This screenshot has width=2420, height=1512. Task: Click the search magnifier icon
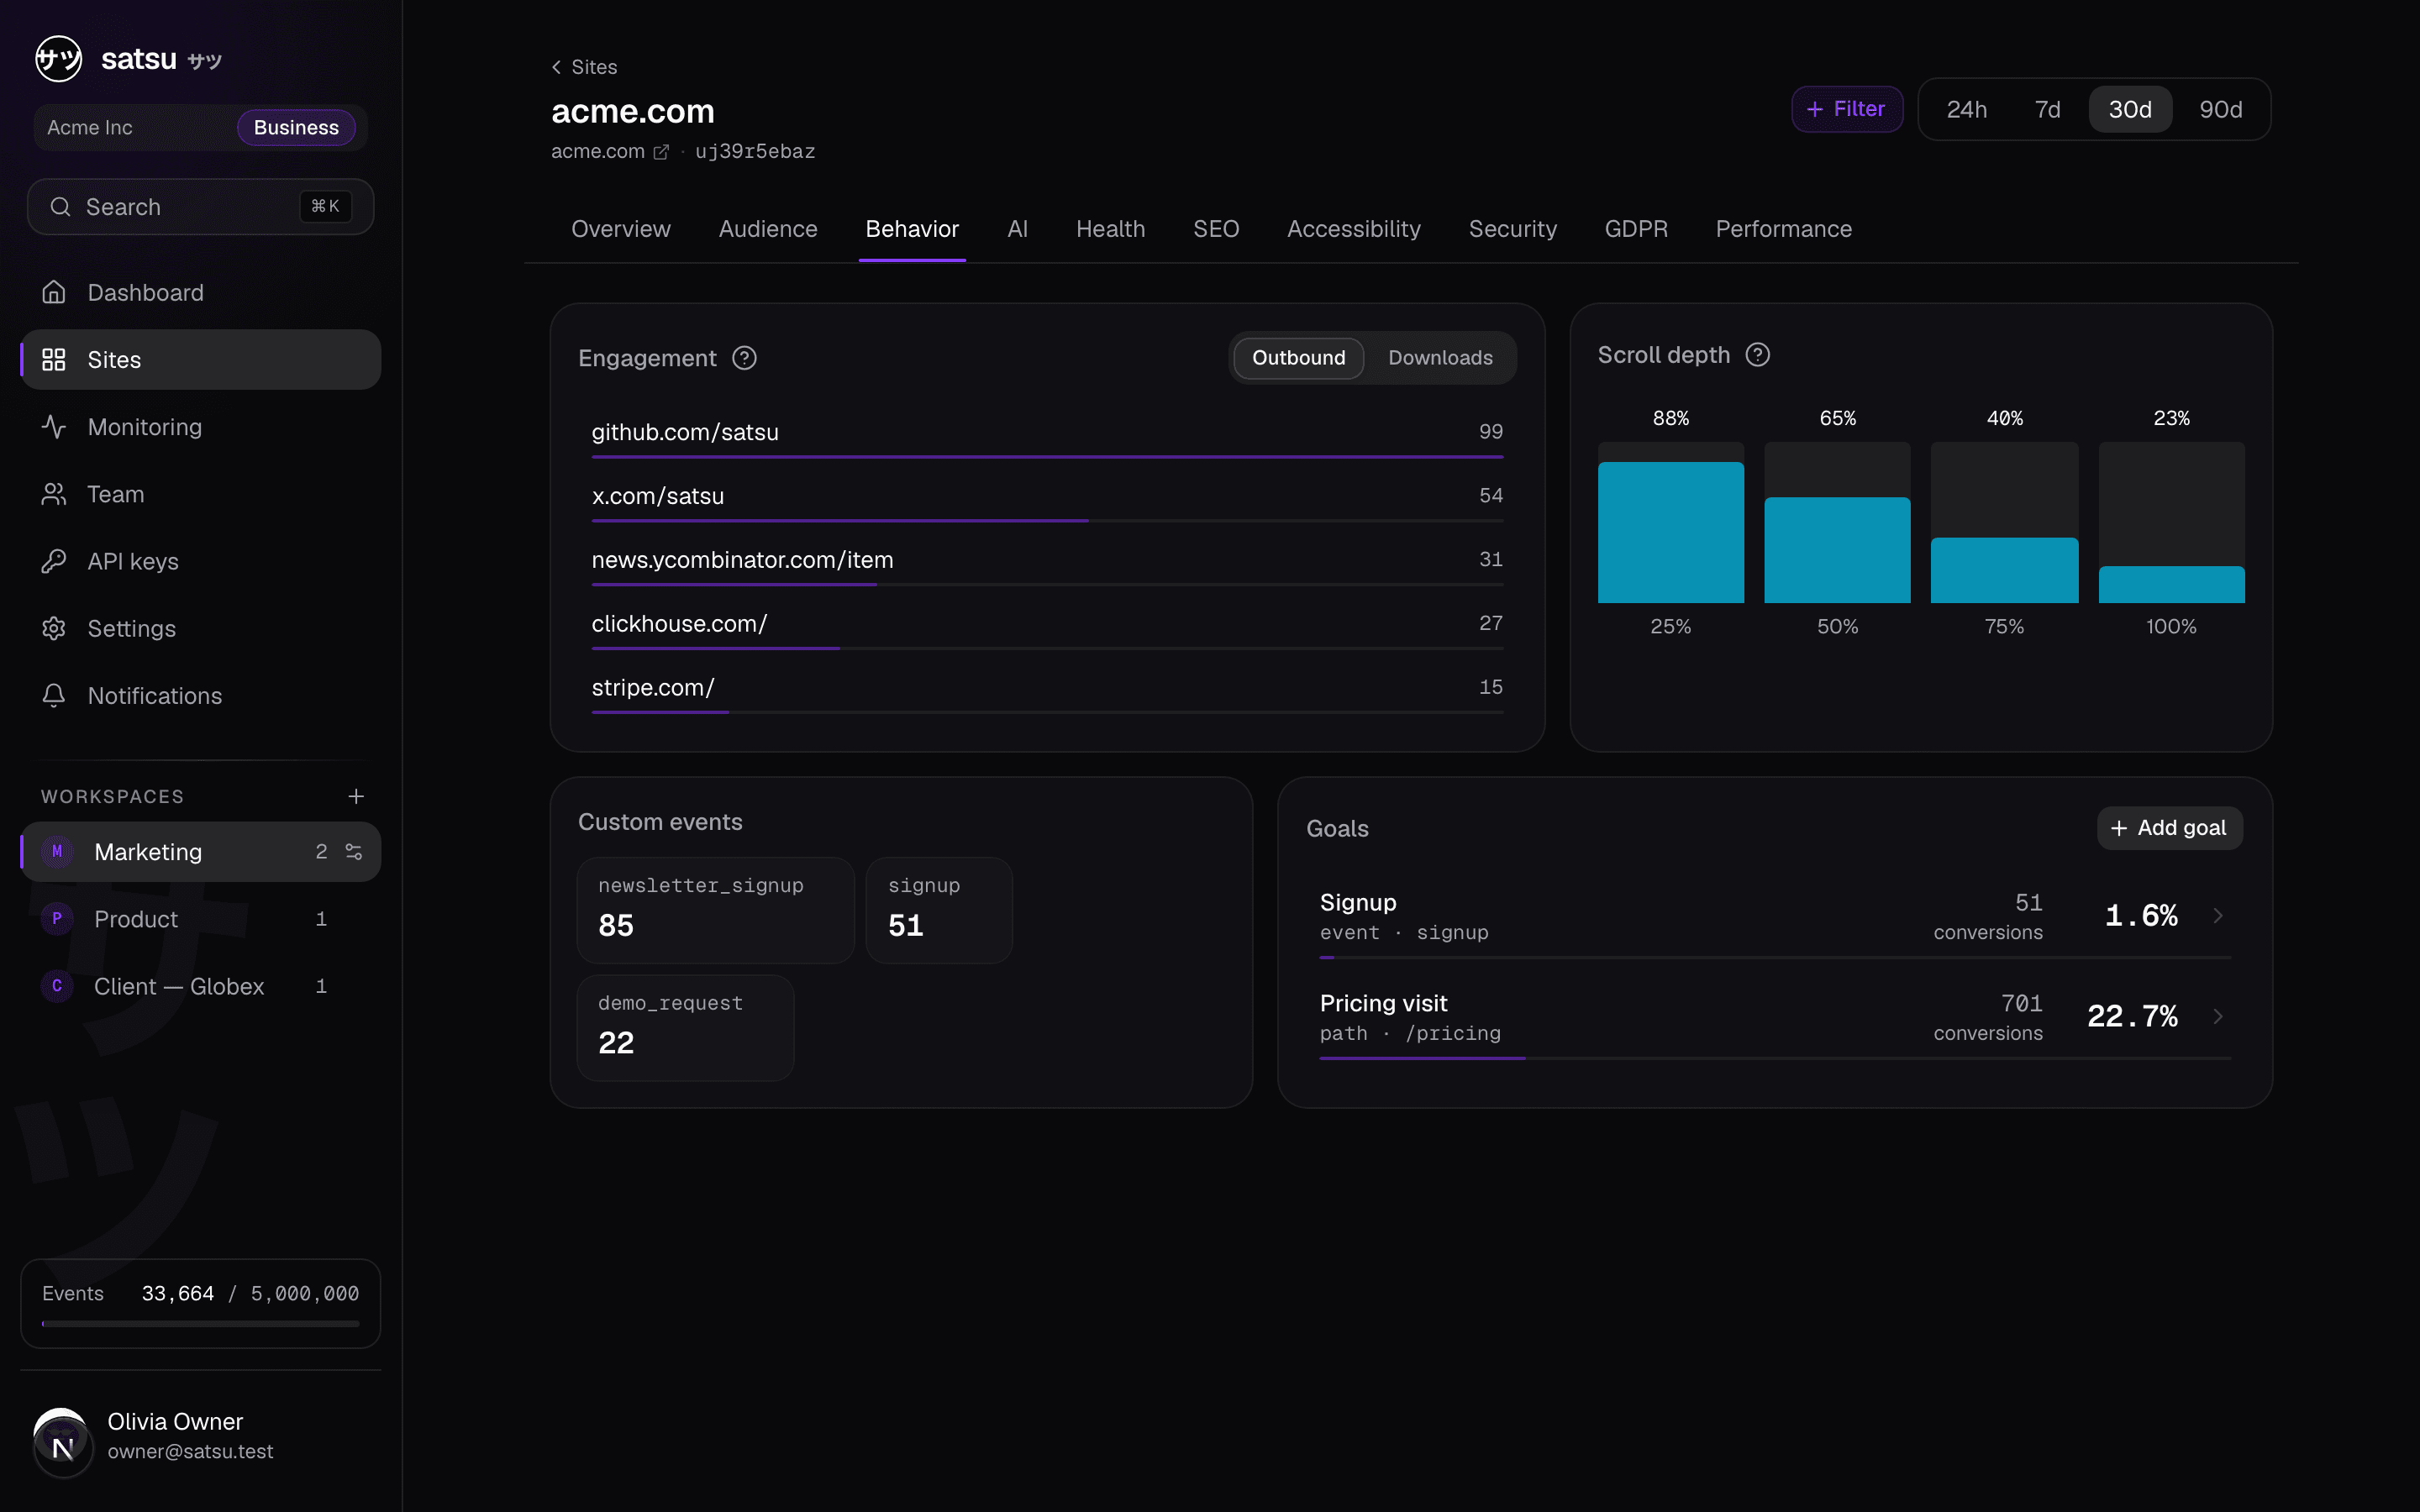pos(61,207)
